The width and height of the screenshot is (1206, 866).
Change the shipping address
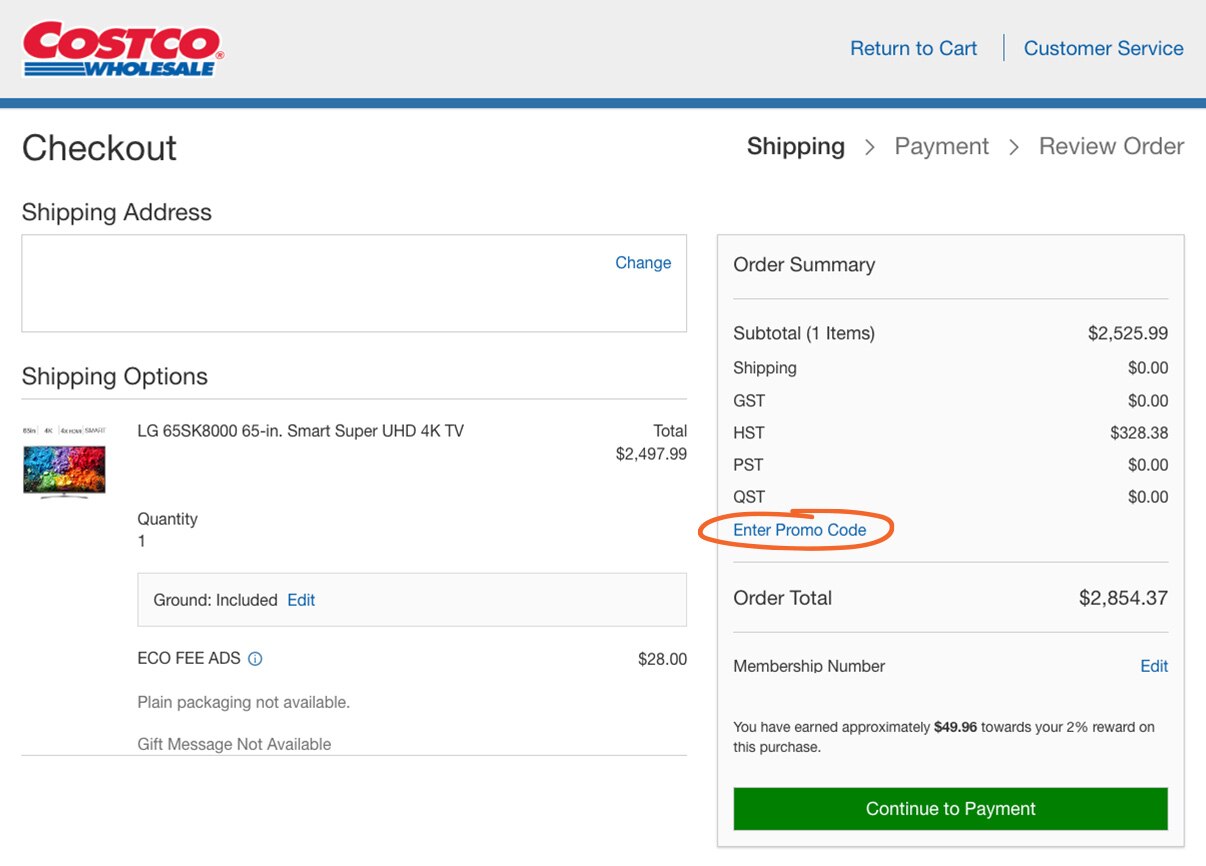pyautogui.click(x=643, y=263)
